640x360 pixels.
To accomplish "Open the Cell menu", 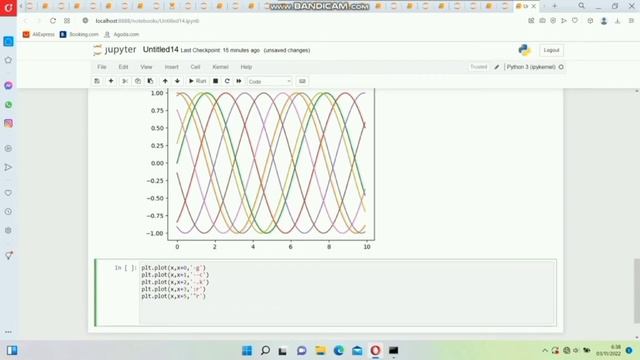I will [x=195, y=67].
